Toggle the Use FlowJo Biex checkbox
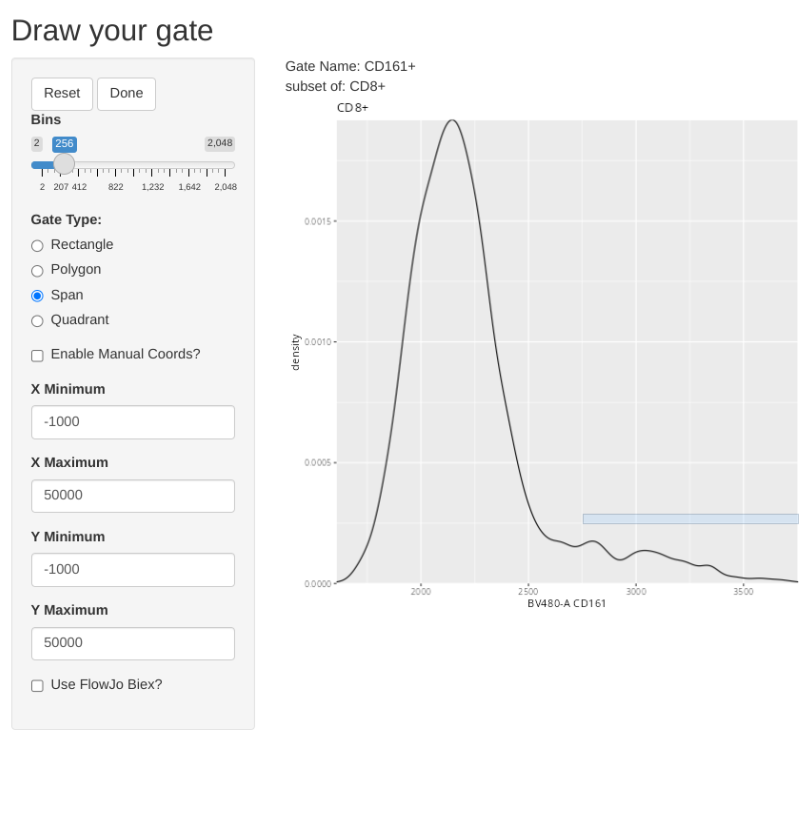 (38, 686)
